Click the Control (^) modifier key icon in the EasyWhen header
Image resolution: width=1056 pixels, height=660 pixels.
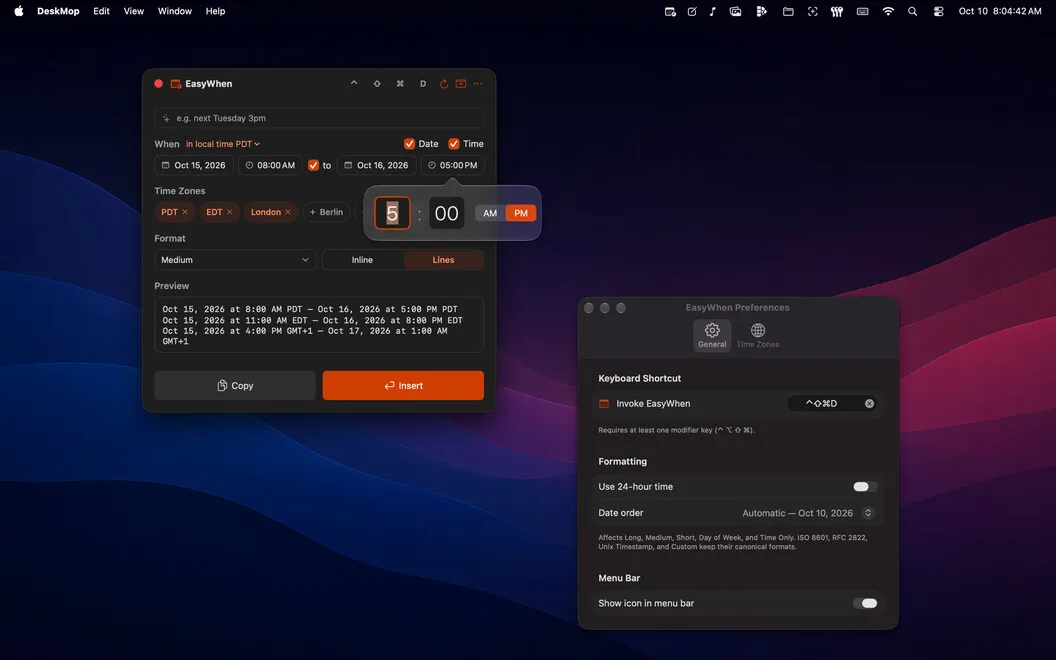(354, 84)
